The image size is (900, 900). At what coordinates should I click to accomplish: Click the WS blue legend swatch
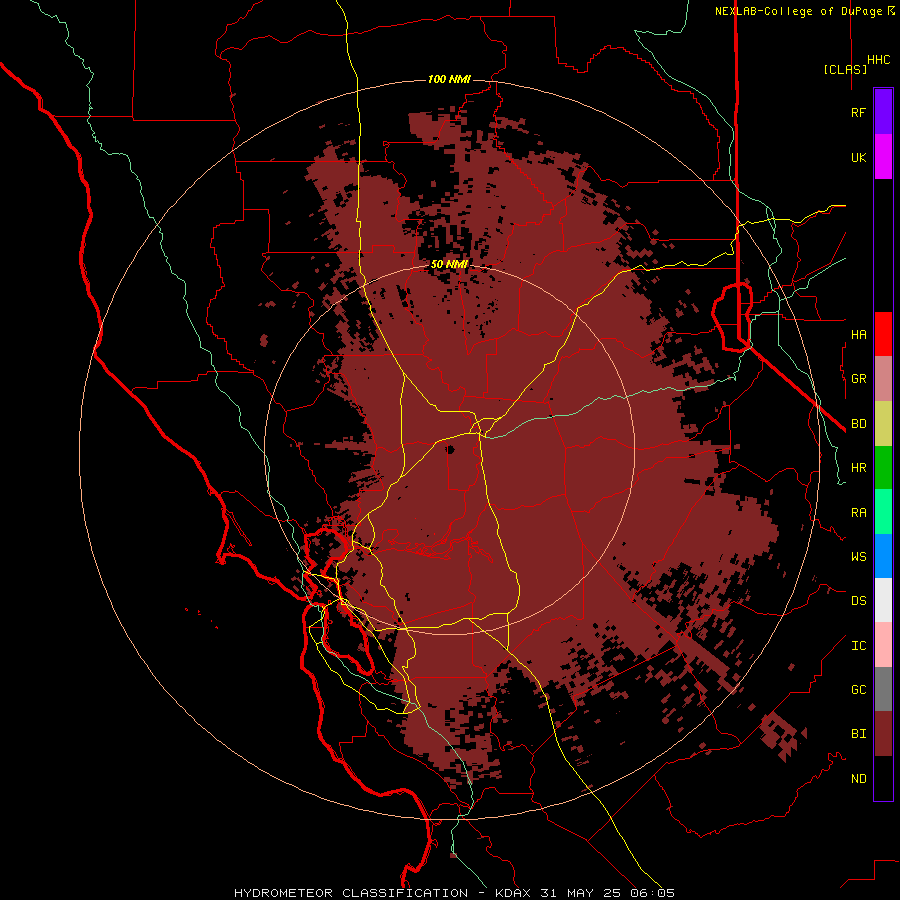tap(883, 556)
